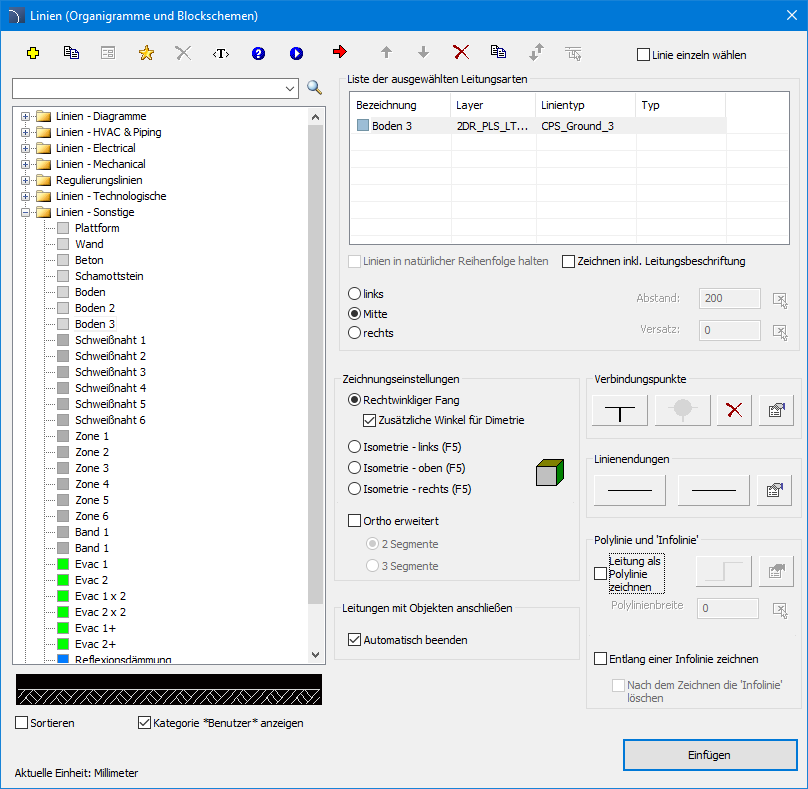
Task: Select the 'links' radio button
Action: click(x=354, y=294)
